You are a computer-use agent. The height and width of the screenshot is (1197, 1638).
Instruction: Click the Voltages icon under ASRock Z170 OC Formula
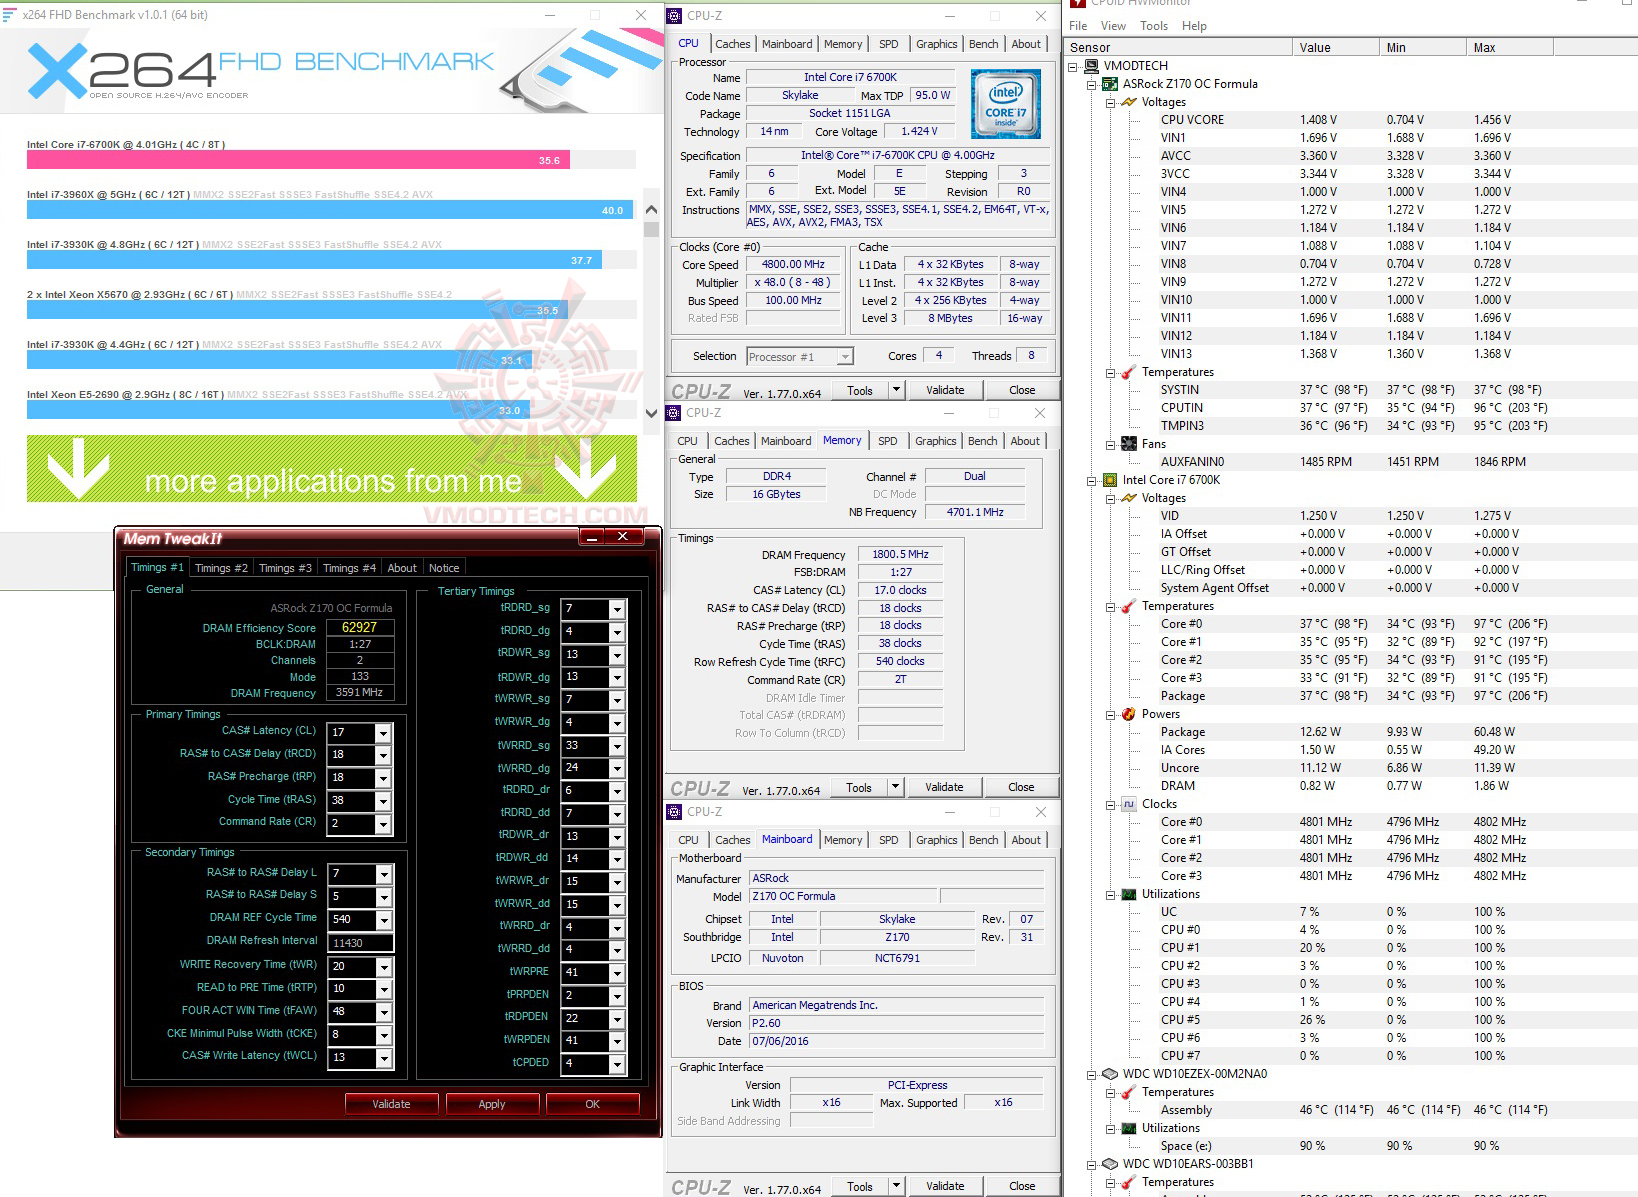pyautogui.click(x=1127, y=101)
